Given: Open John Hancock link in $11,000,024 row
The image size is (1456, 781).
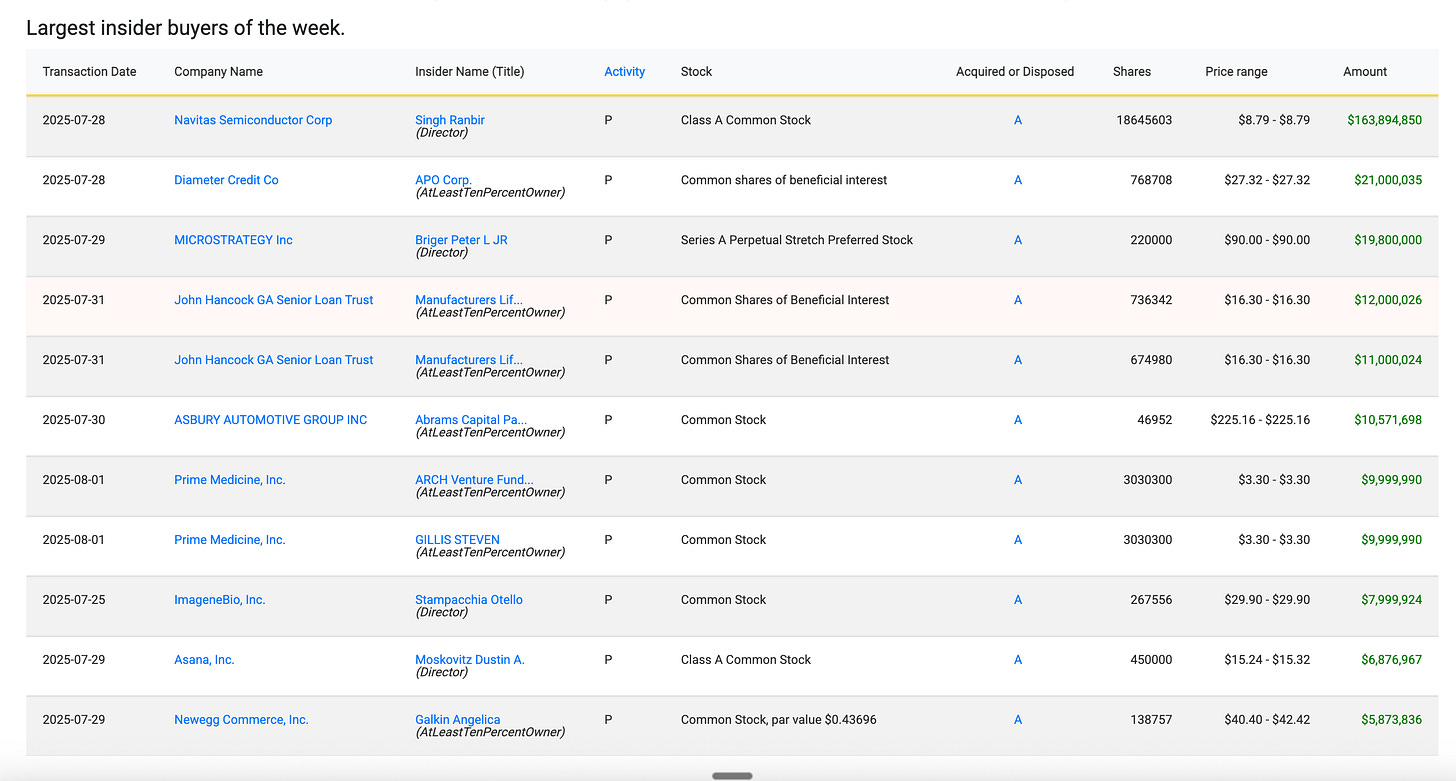Looking at the screenshot, I should [x=273, y=360].
